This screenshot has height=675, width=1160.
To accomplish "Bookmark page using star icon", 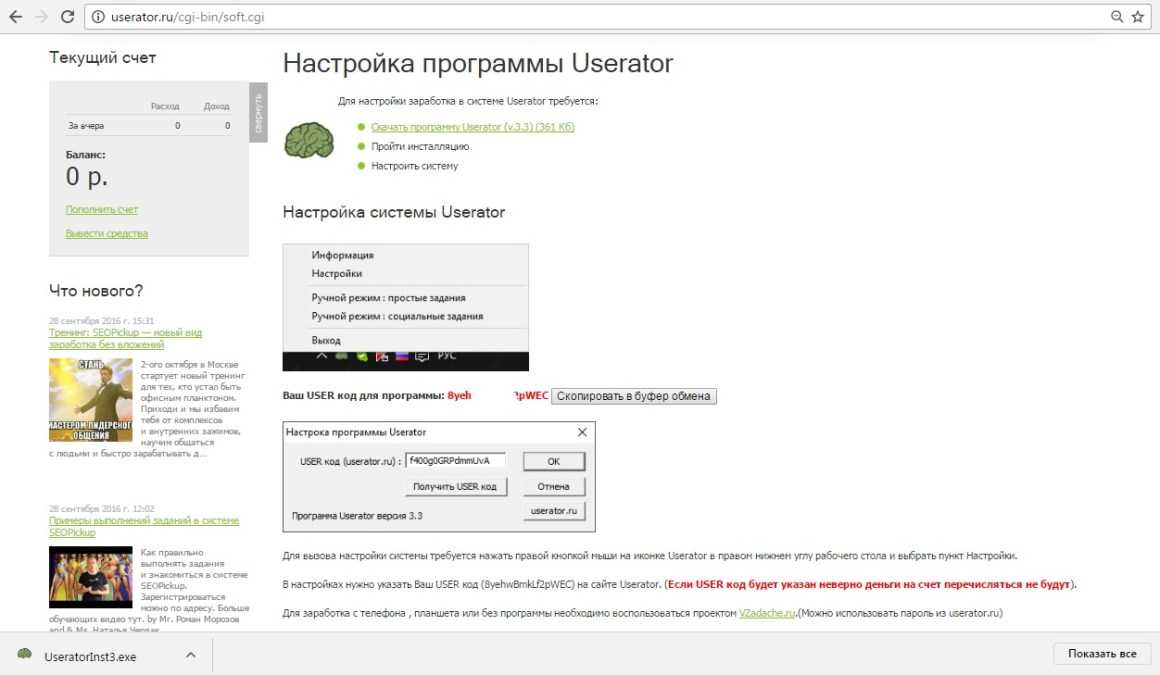I will pyautogui.click(x=1138, y=17).
